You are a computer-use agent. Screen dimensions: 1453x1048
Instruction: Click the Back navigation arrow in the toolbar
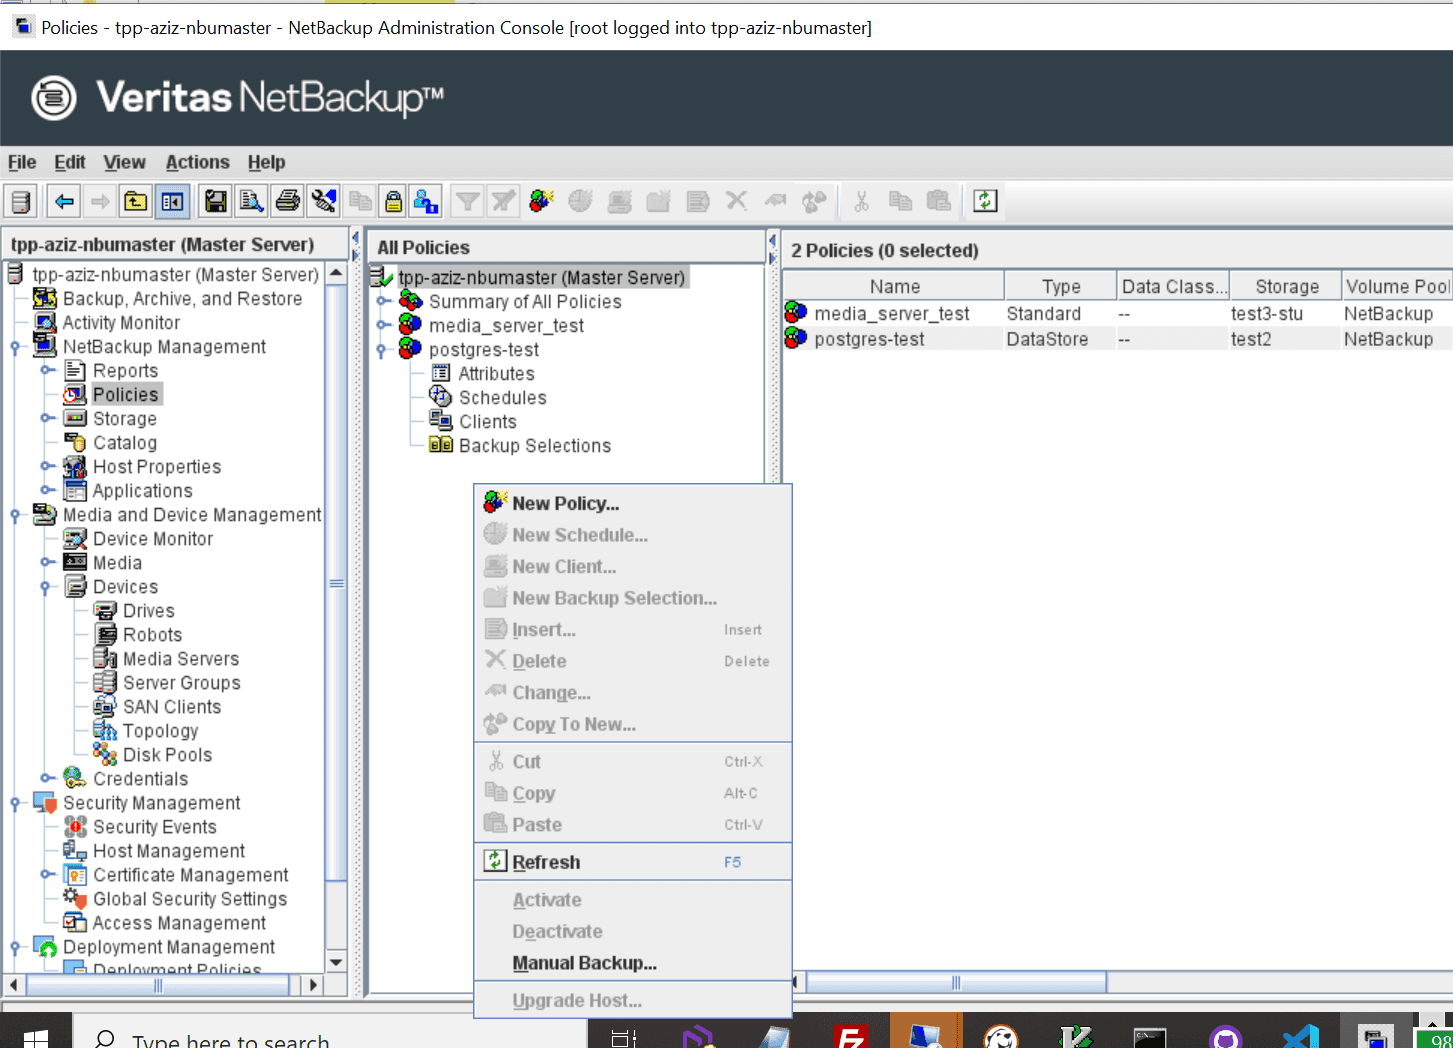[x=64, y=201]
